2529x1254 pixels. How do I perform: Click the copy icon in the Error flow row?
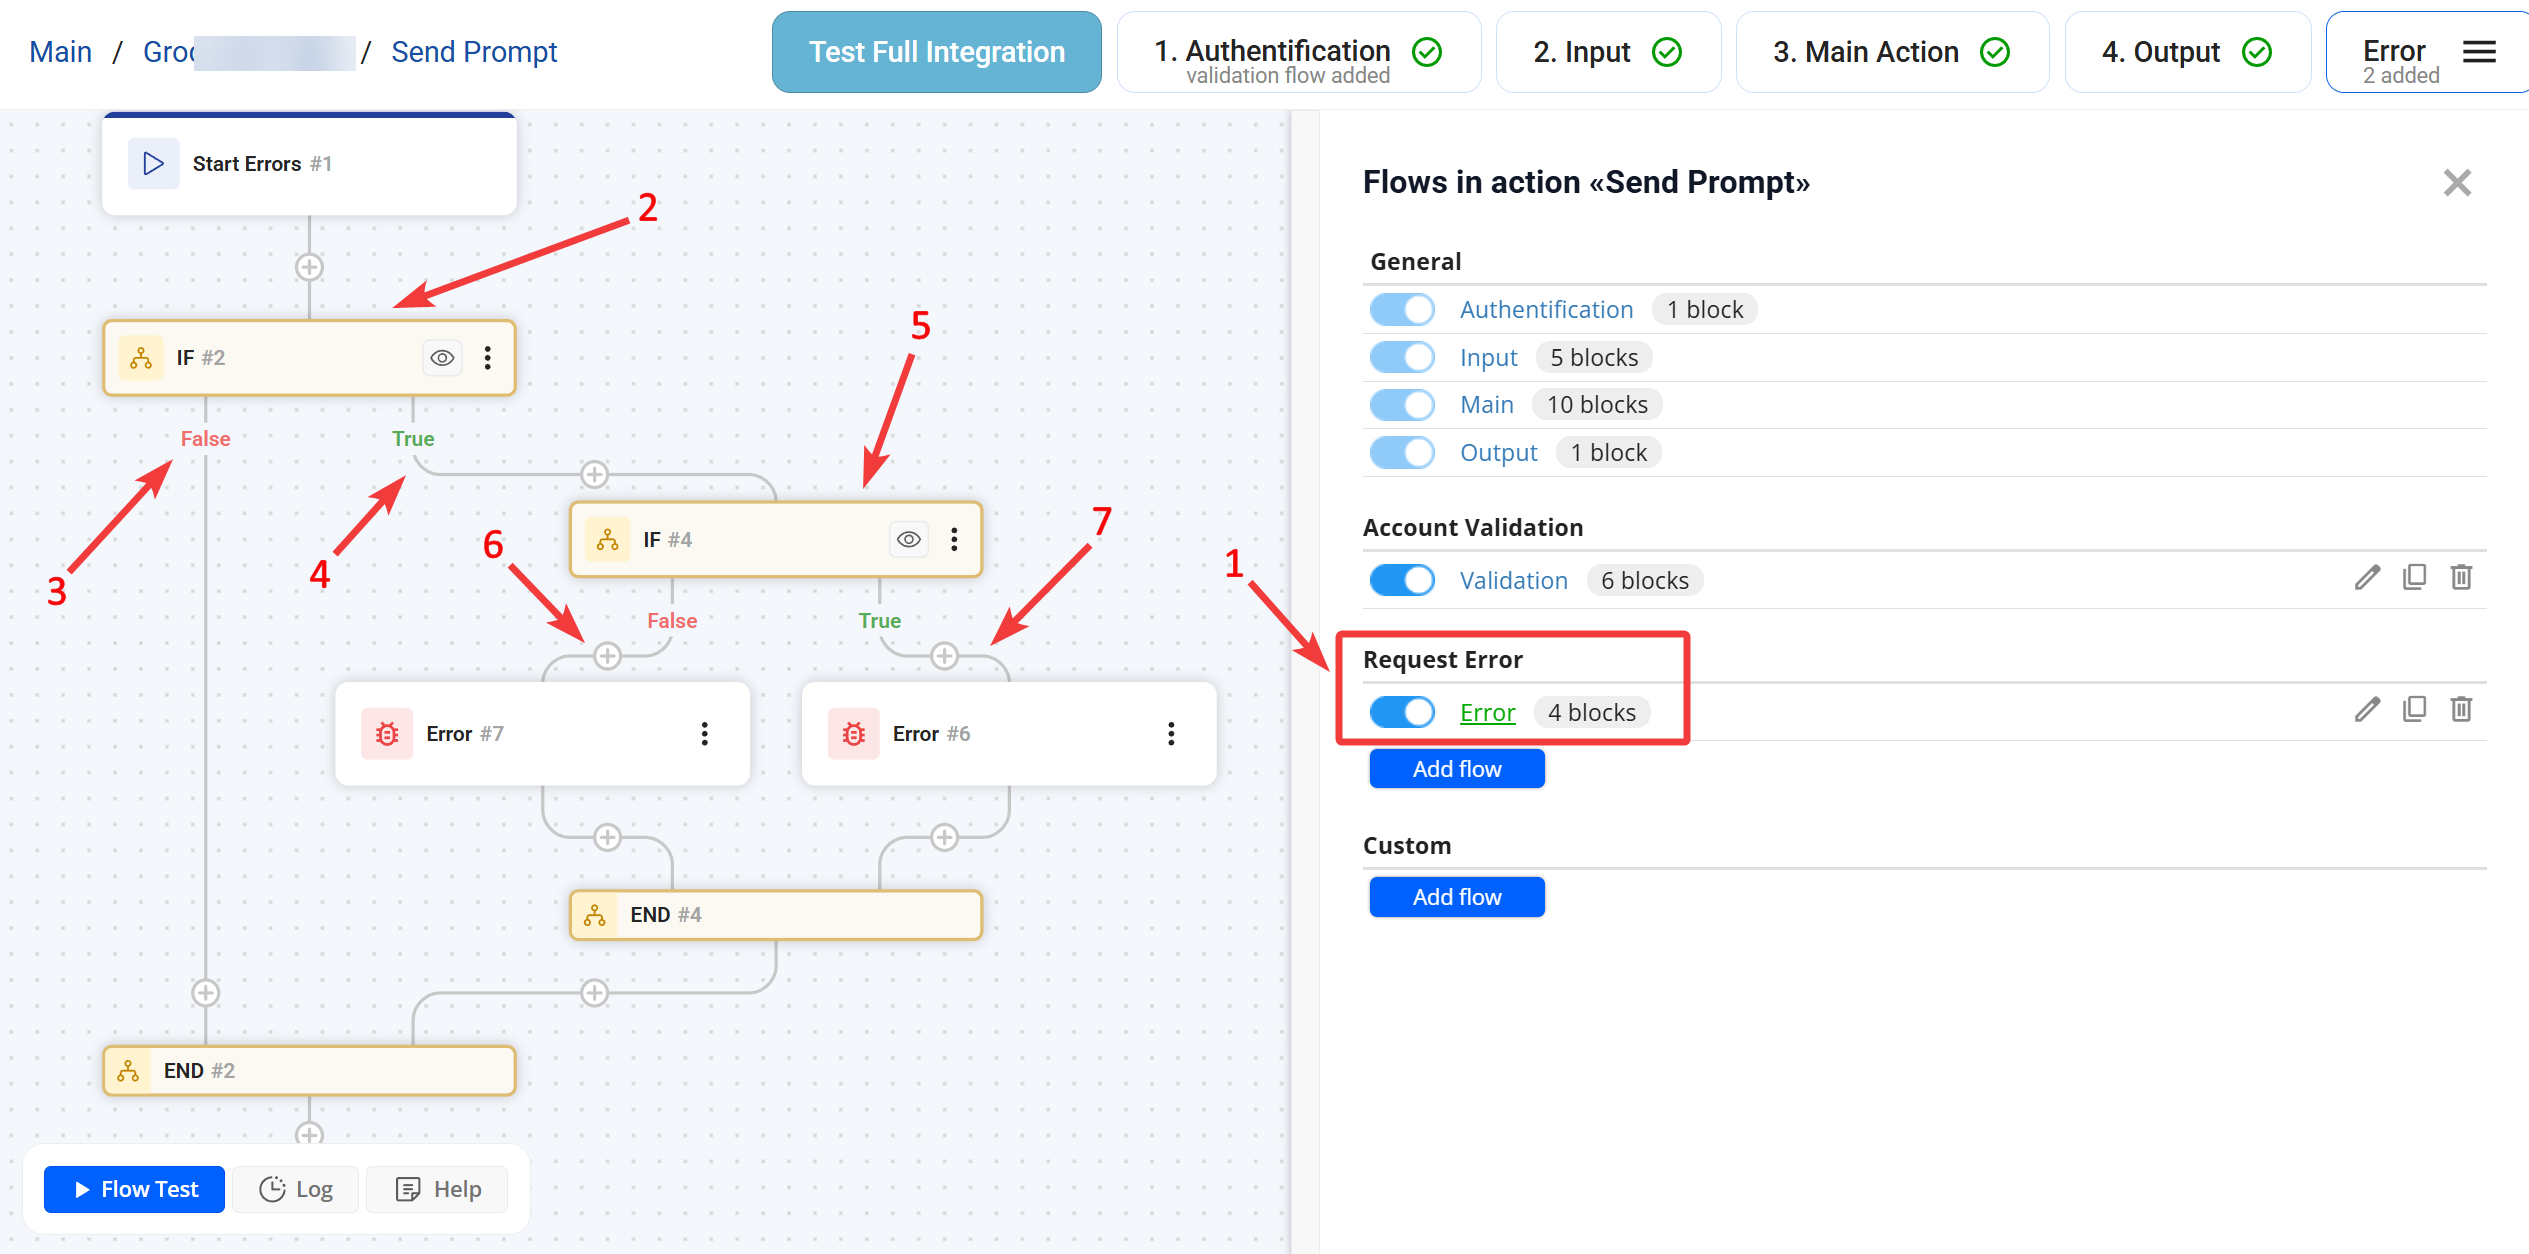(2414, 710)
